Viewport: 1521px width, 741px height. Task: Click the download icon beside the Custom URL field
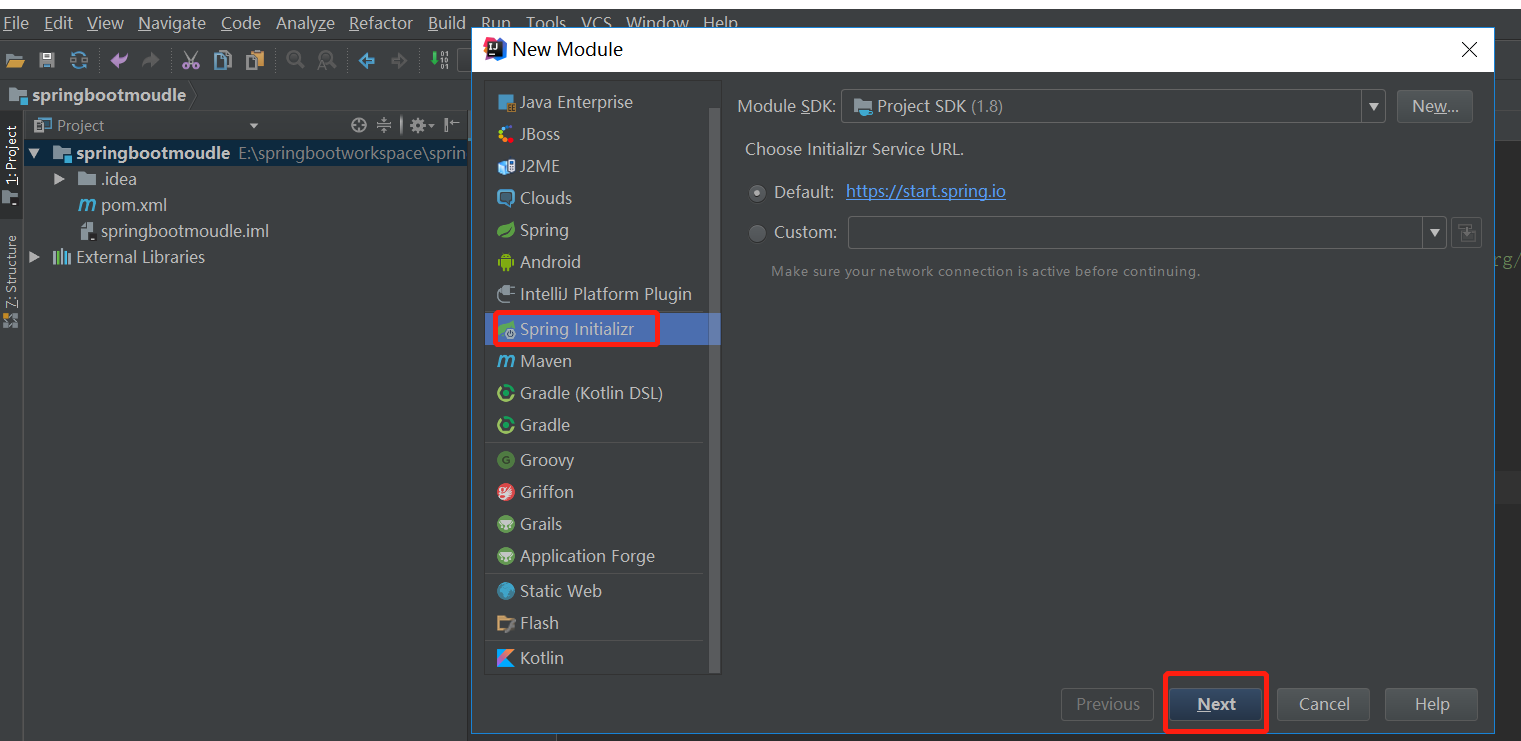[x=1466, y=232]
